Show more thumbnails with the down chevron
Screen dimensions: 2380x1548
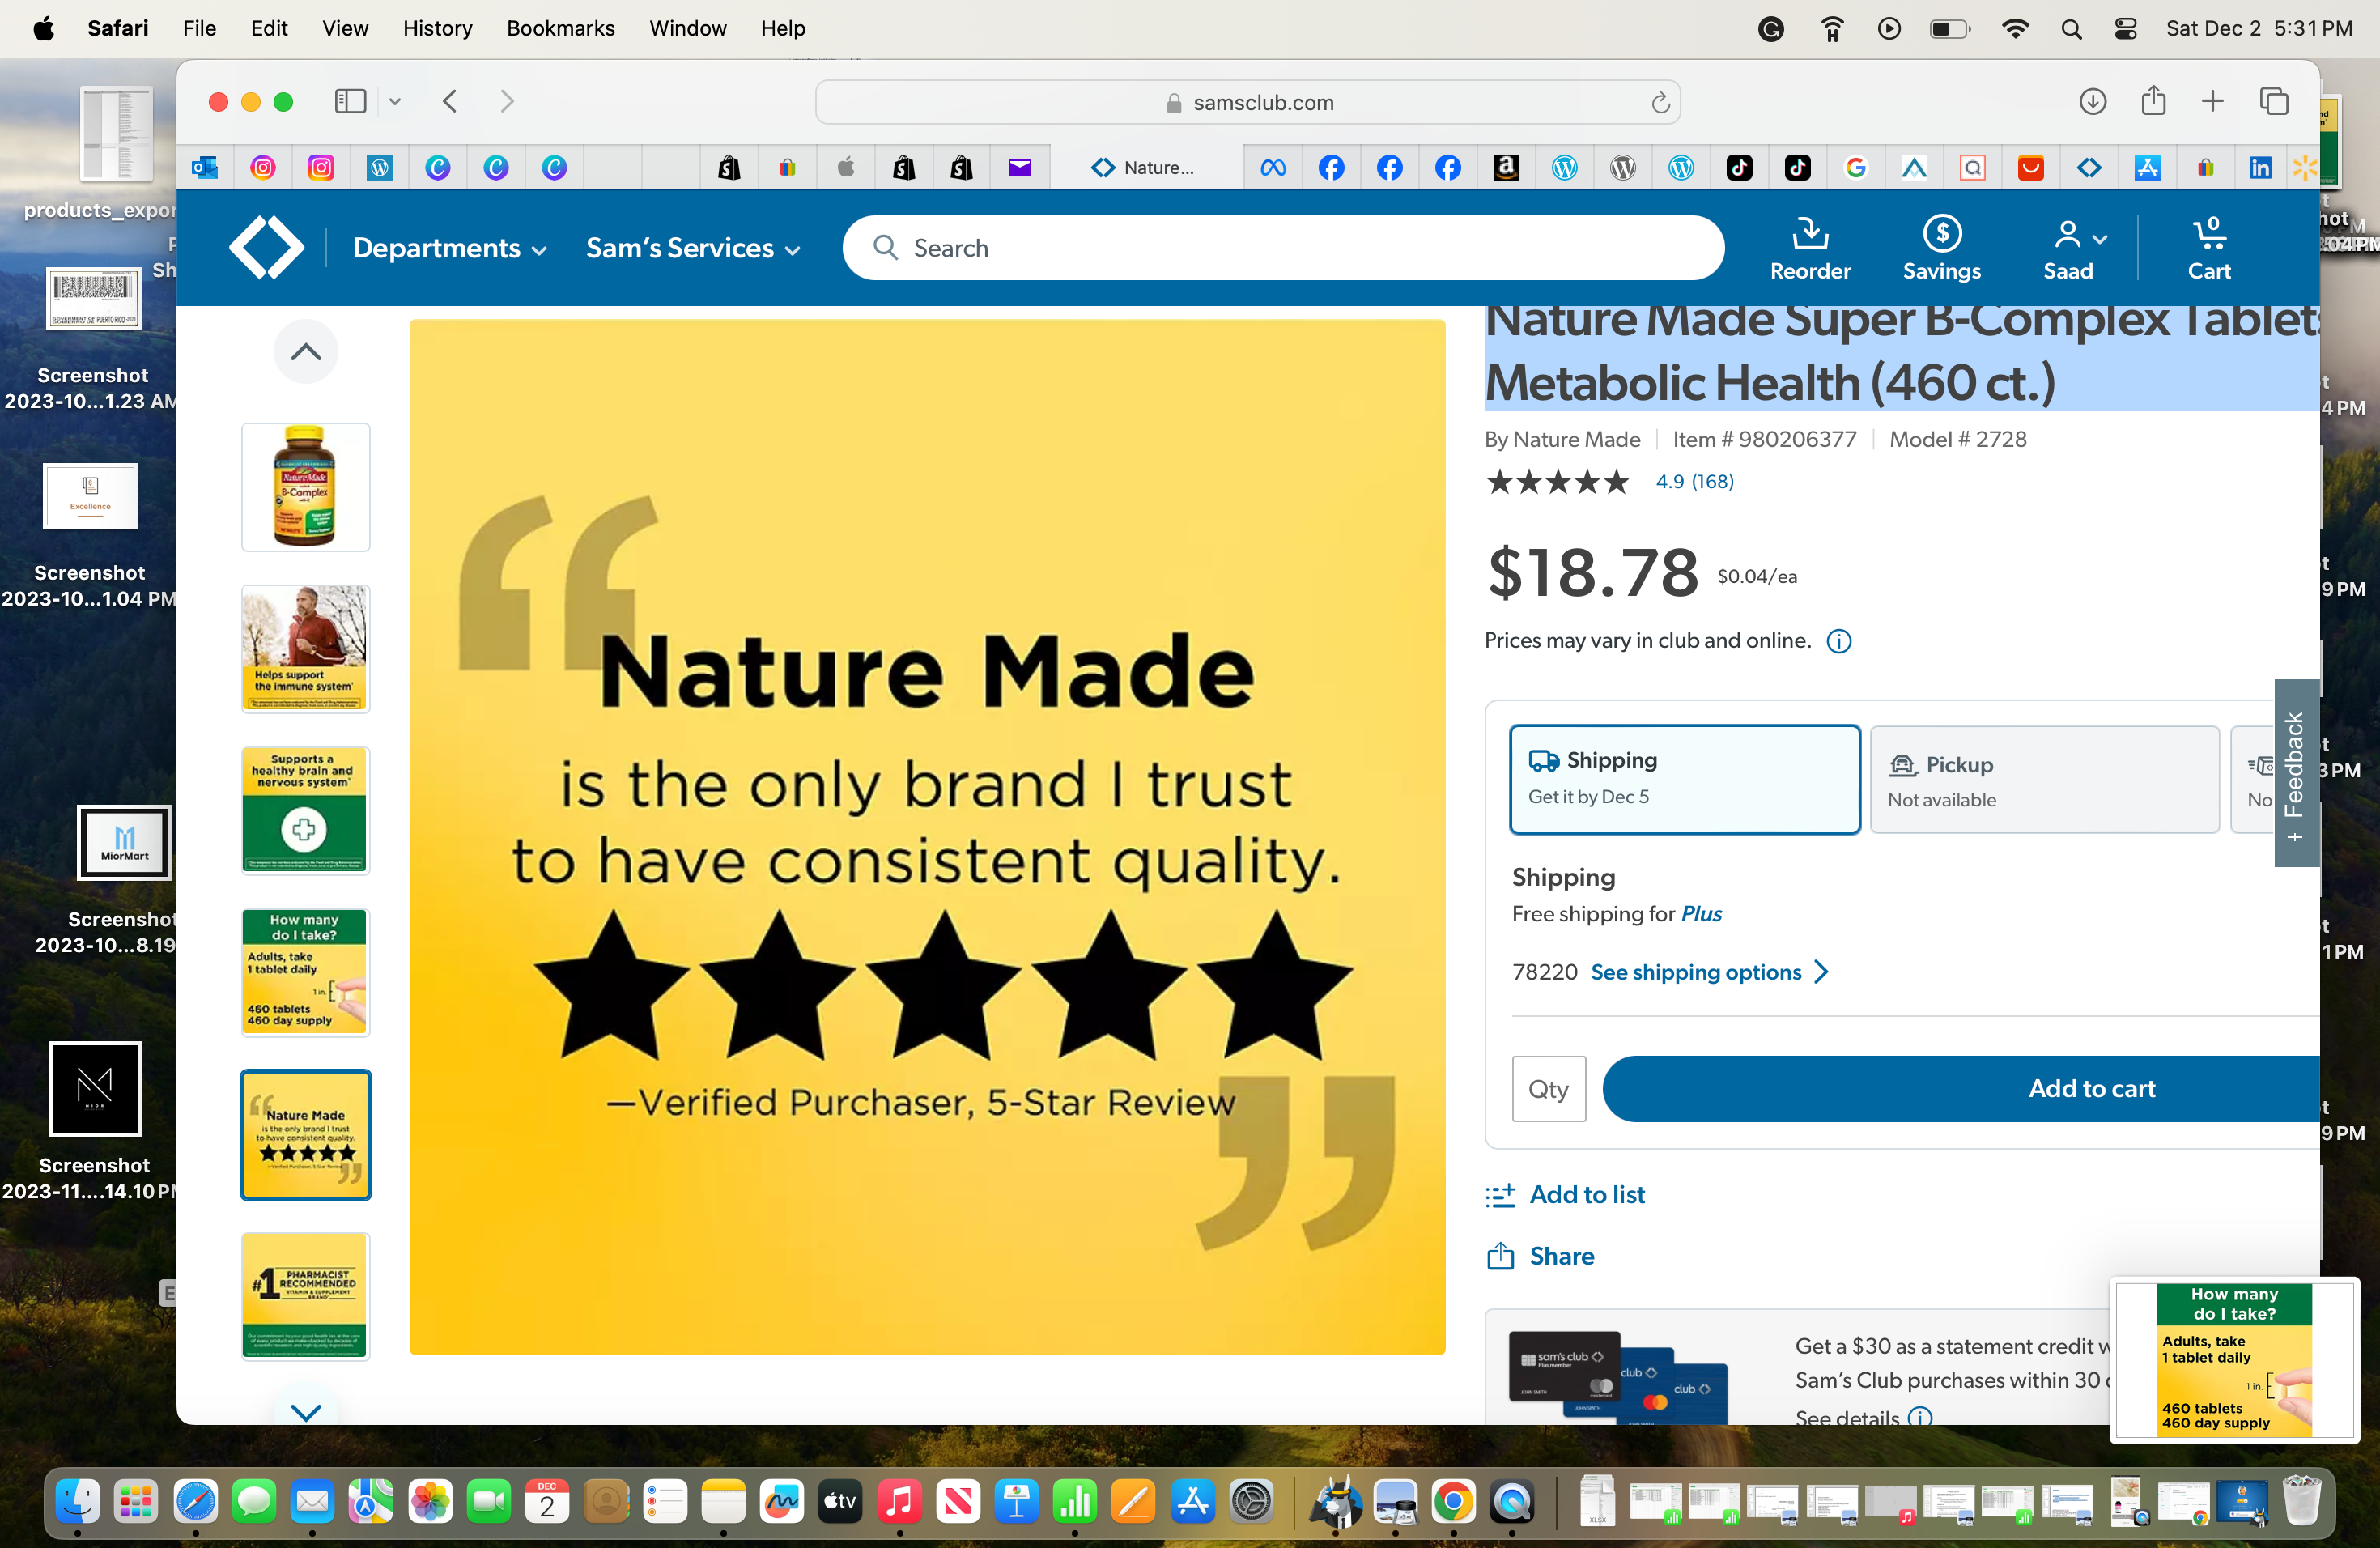click(305, 1411)
